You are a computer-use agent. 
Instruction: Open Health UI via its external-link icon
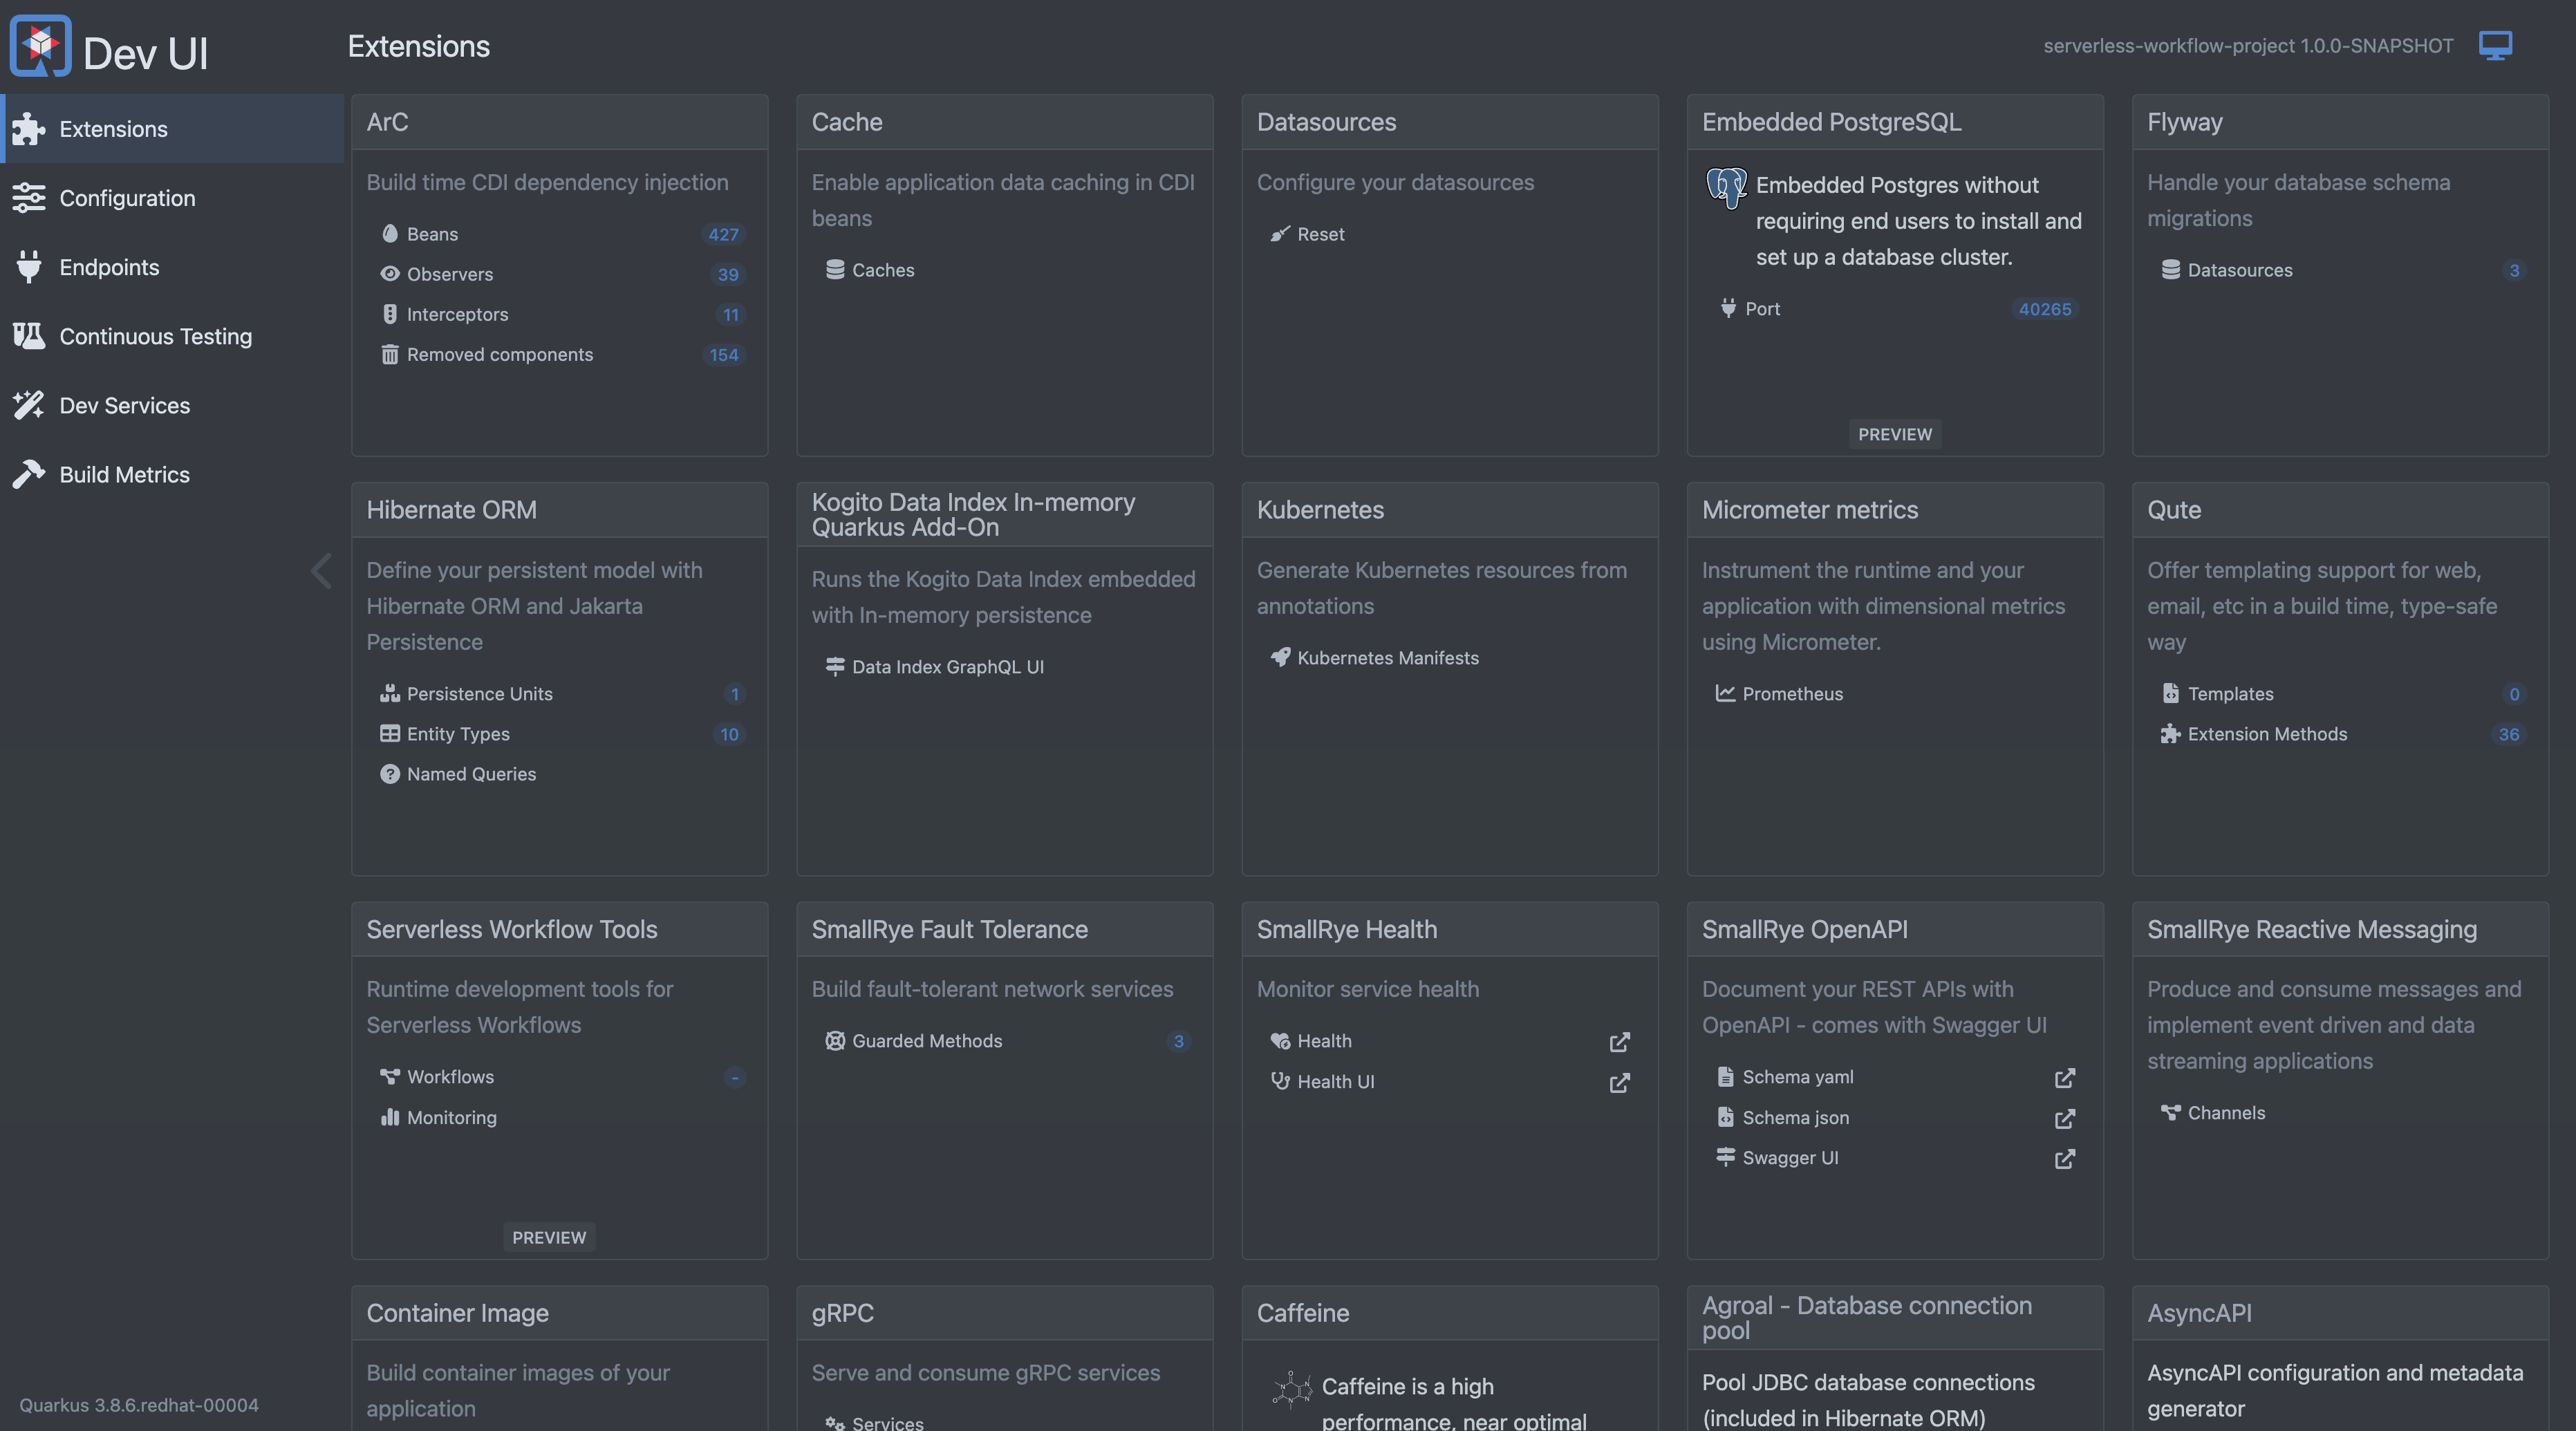coord(1619,1083)
